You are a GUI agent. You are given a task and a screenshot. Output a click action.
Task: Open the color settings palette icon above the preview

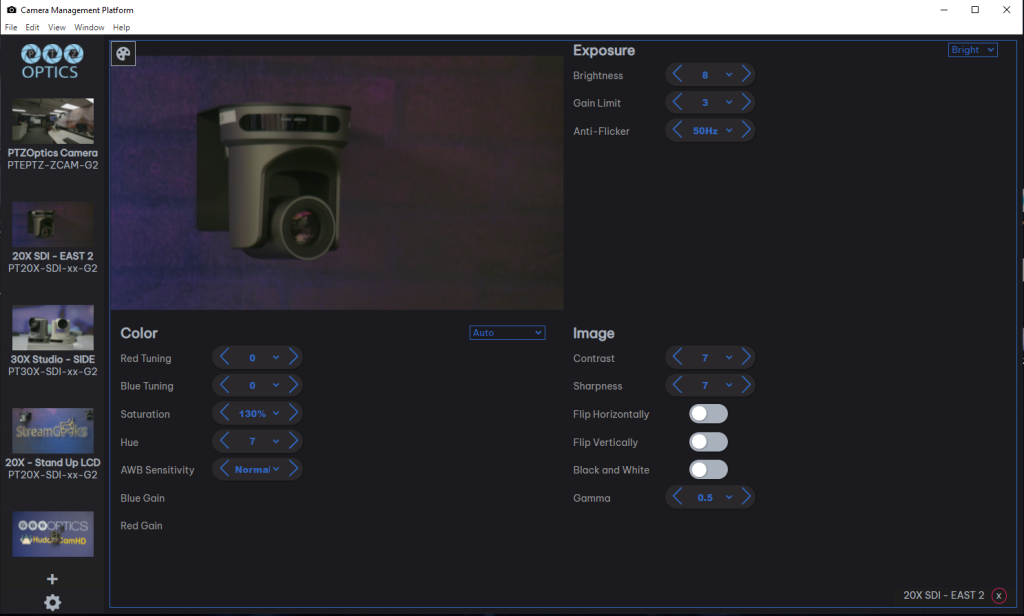coord(123,52)
